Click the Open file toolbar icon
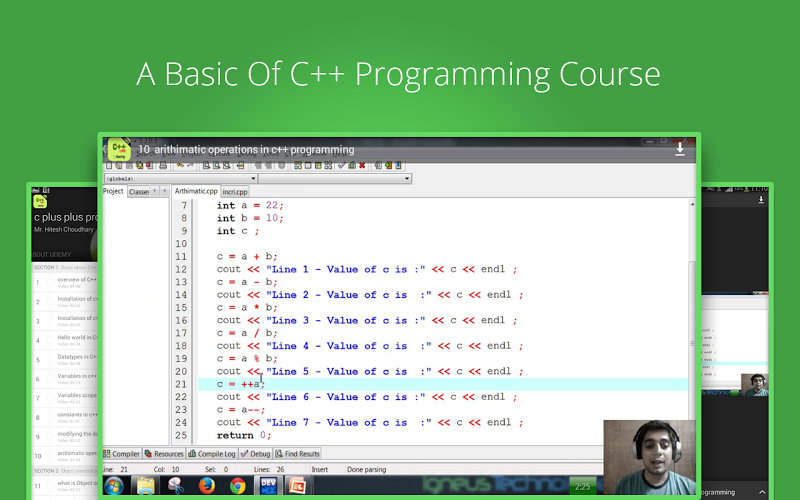Viewport: 800px width, 500px height. coord(119,165)
